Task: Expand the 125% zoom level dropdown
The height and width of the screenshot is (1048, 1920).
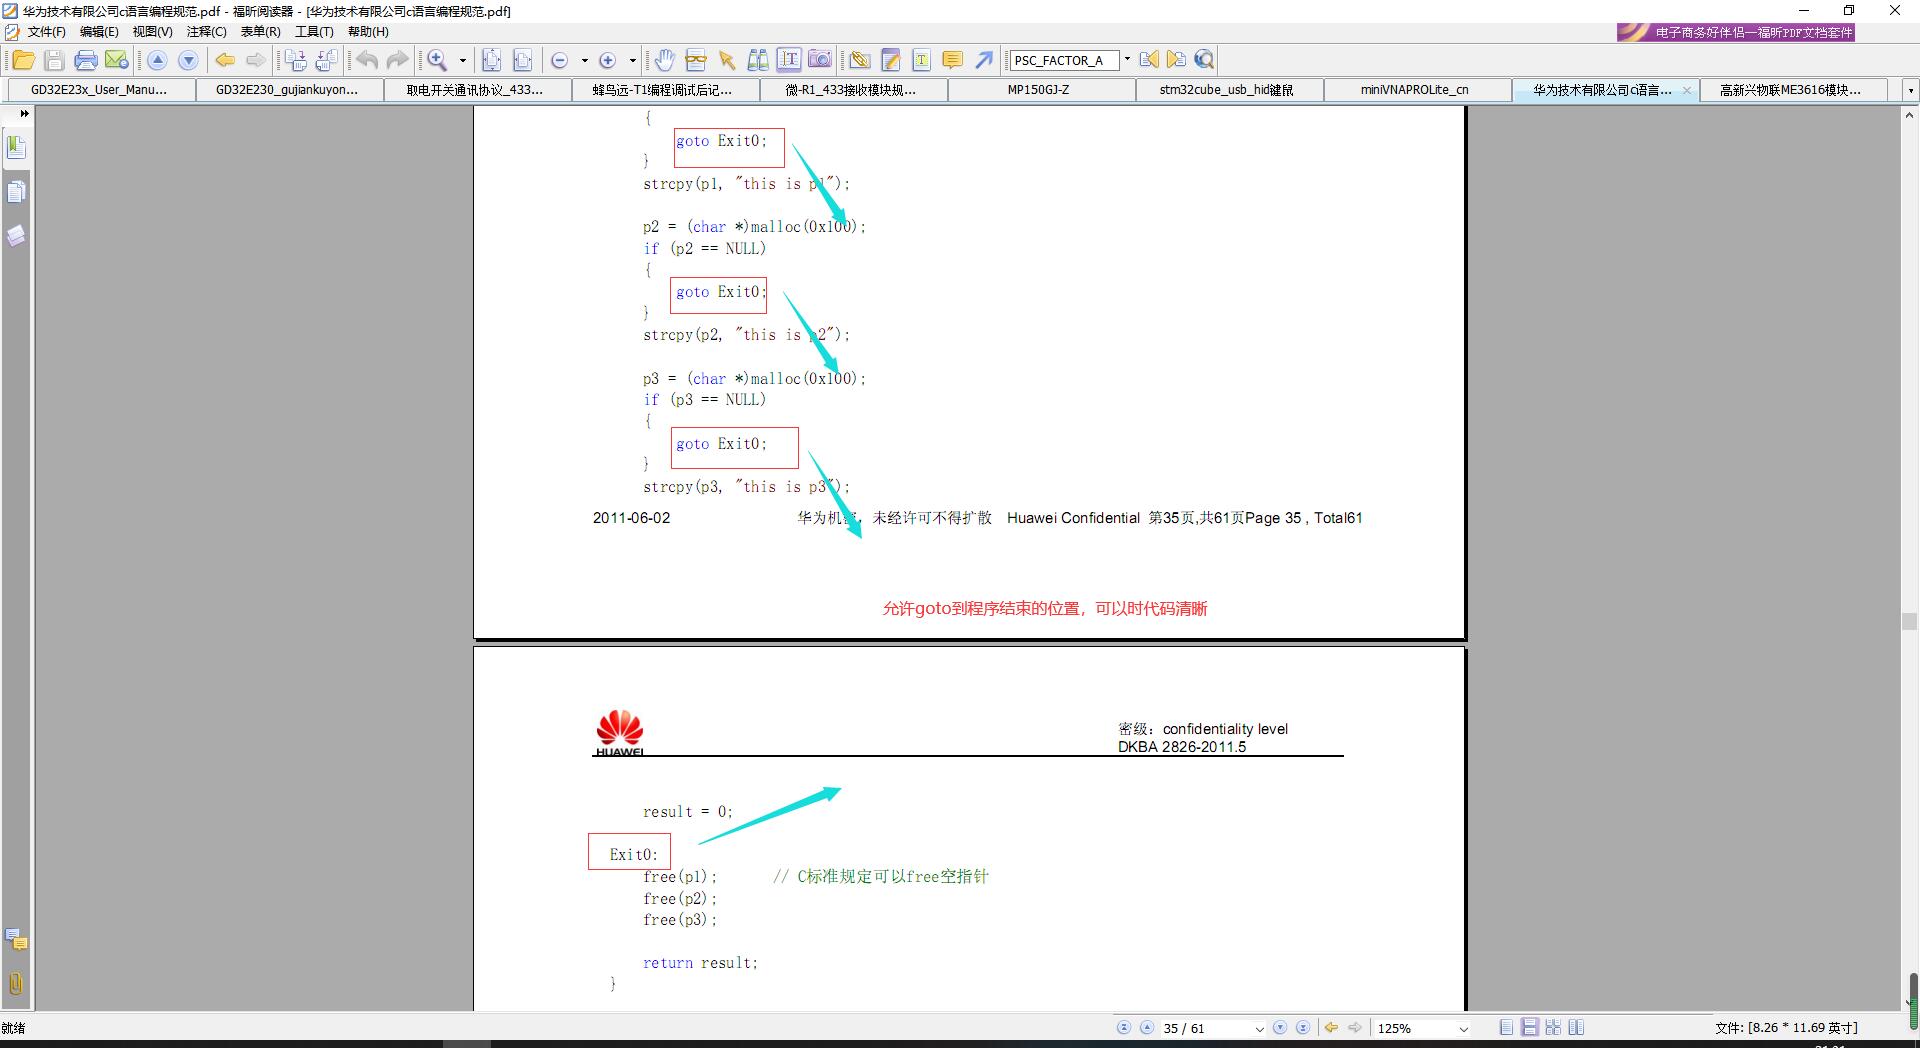Action: click(x=1464, y=1028)
